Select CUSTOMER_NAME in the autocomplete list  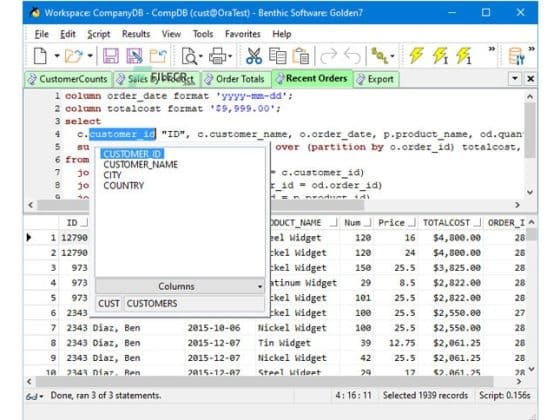[x=140, y=165]
